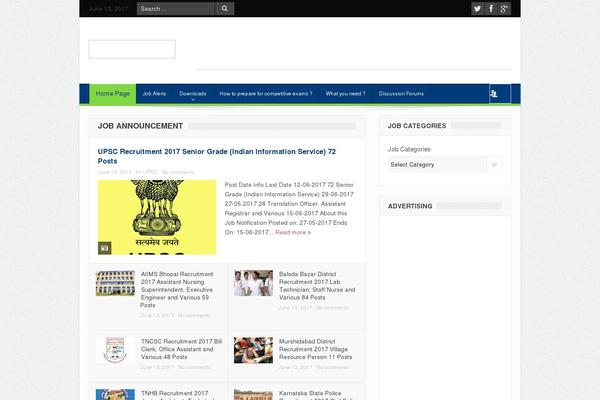
Task: Click the date in the top bar
Action: pyautogui.click(x=108, y=9)
